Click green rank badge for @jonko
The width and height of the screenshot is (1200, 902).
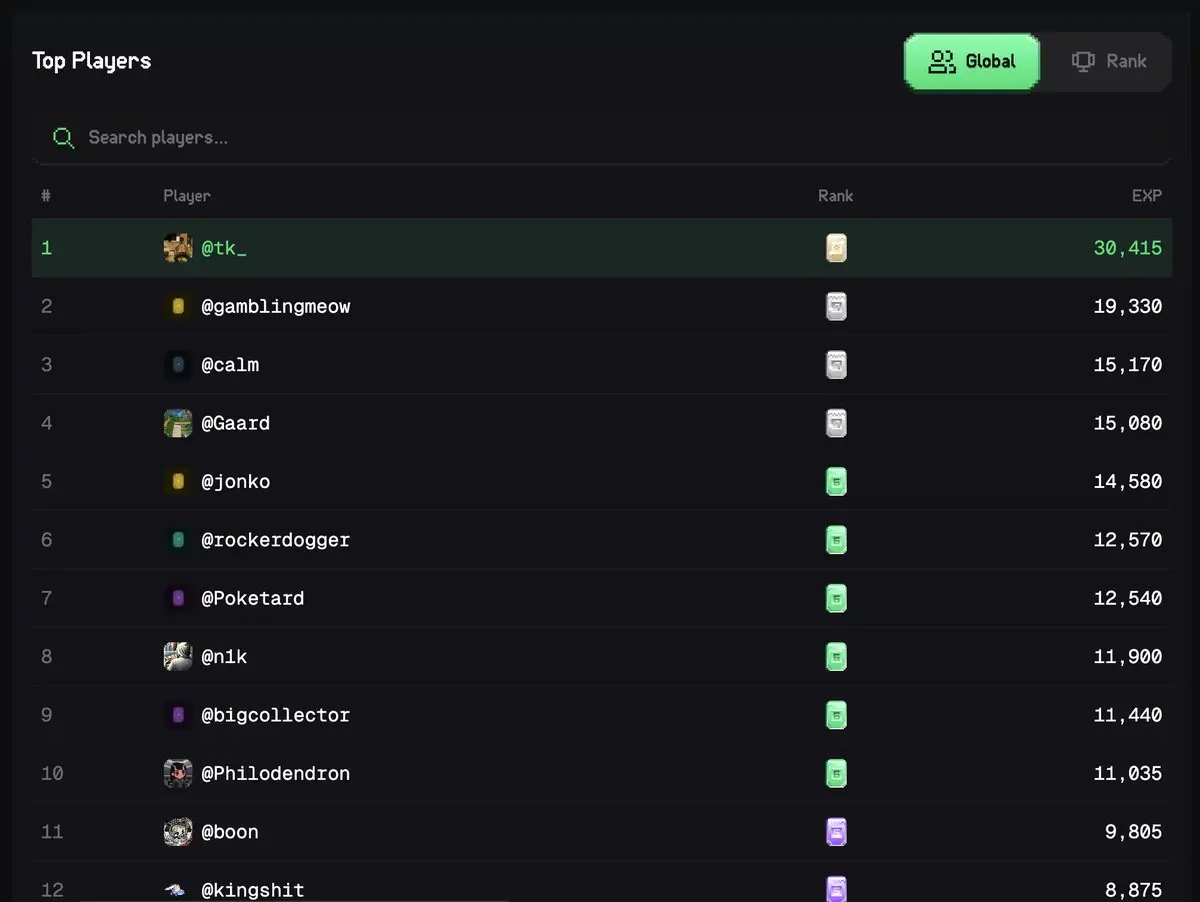coord(836,482)
